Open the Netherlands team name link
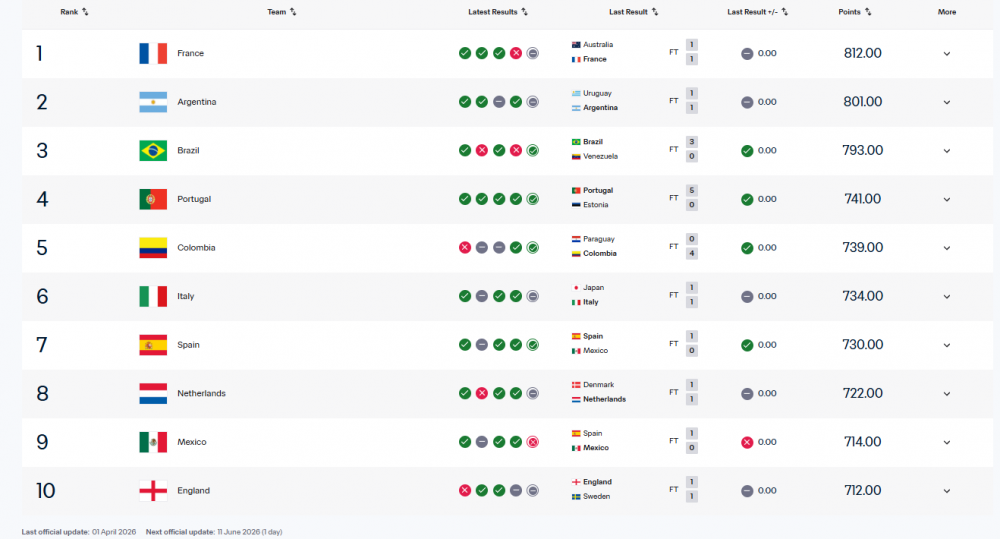This screenshot has height=539, width=1000. tap(202, 394)
